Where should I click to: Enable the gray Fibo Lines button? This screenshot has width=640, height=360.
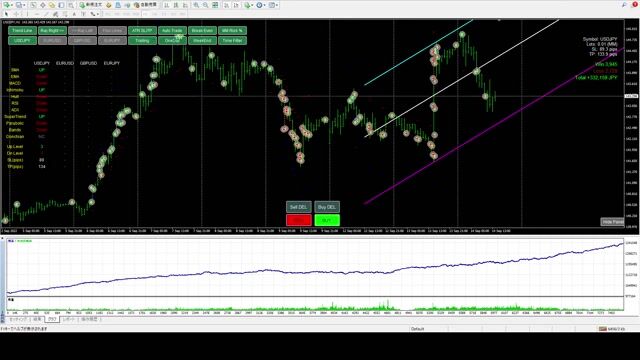coord(112,31)
